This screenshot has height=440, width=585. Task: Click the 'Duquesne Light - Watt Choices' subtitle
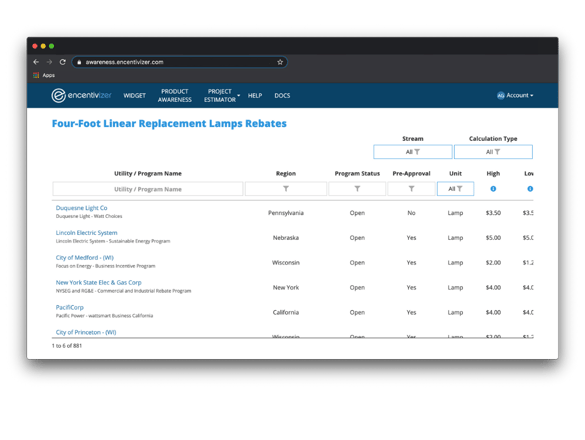[x=89, y=216]
